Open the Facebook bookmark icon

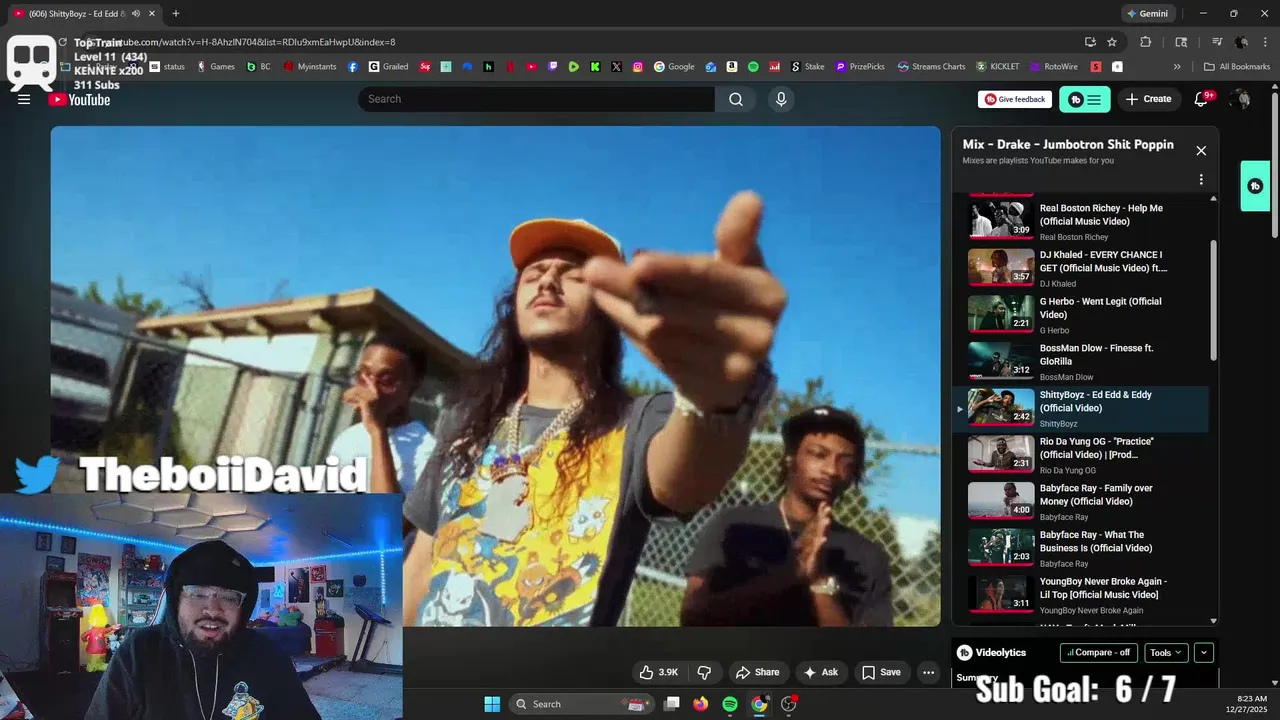click(x=353, y=67)
